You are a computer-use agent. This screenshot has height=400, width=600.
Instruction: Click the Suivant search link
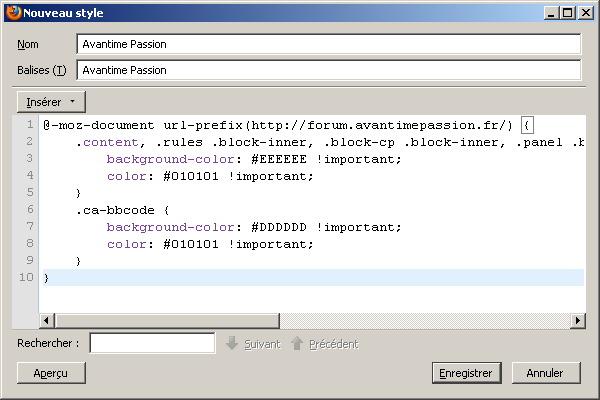pyautogui.click(x=262, y=344)
